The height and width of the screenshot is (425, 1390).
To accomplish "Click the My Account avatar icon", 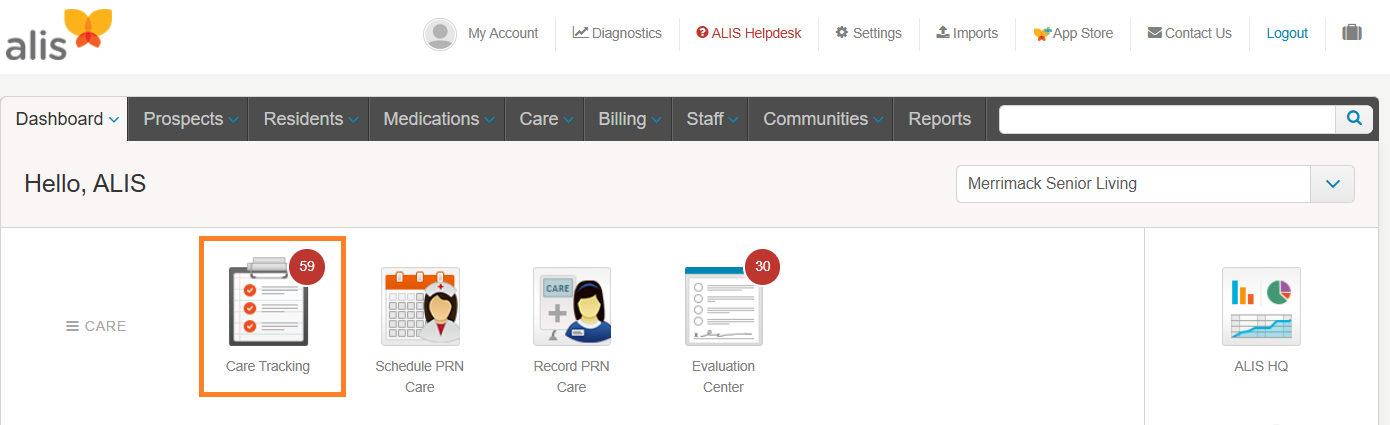I will (x=440, y=34).
